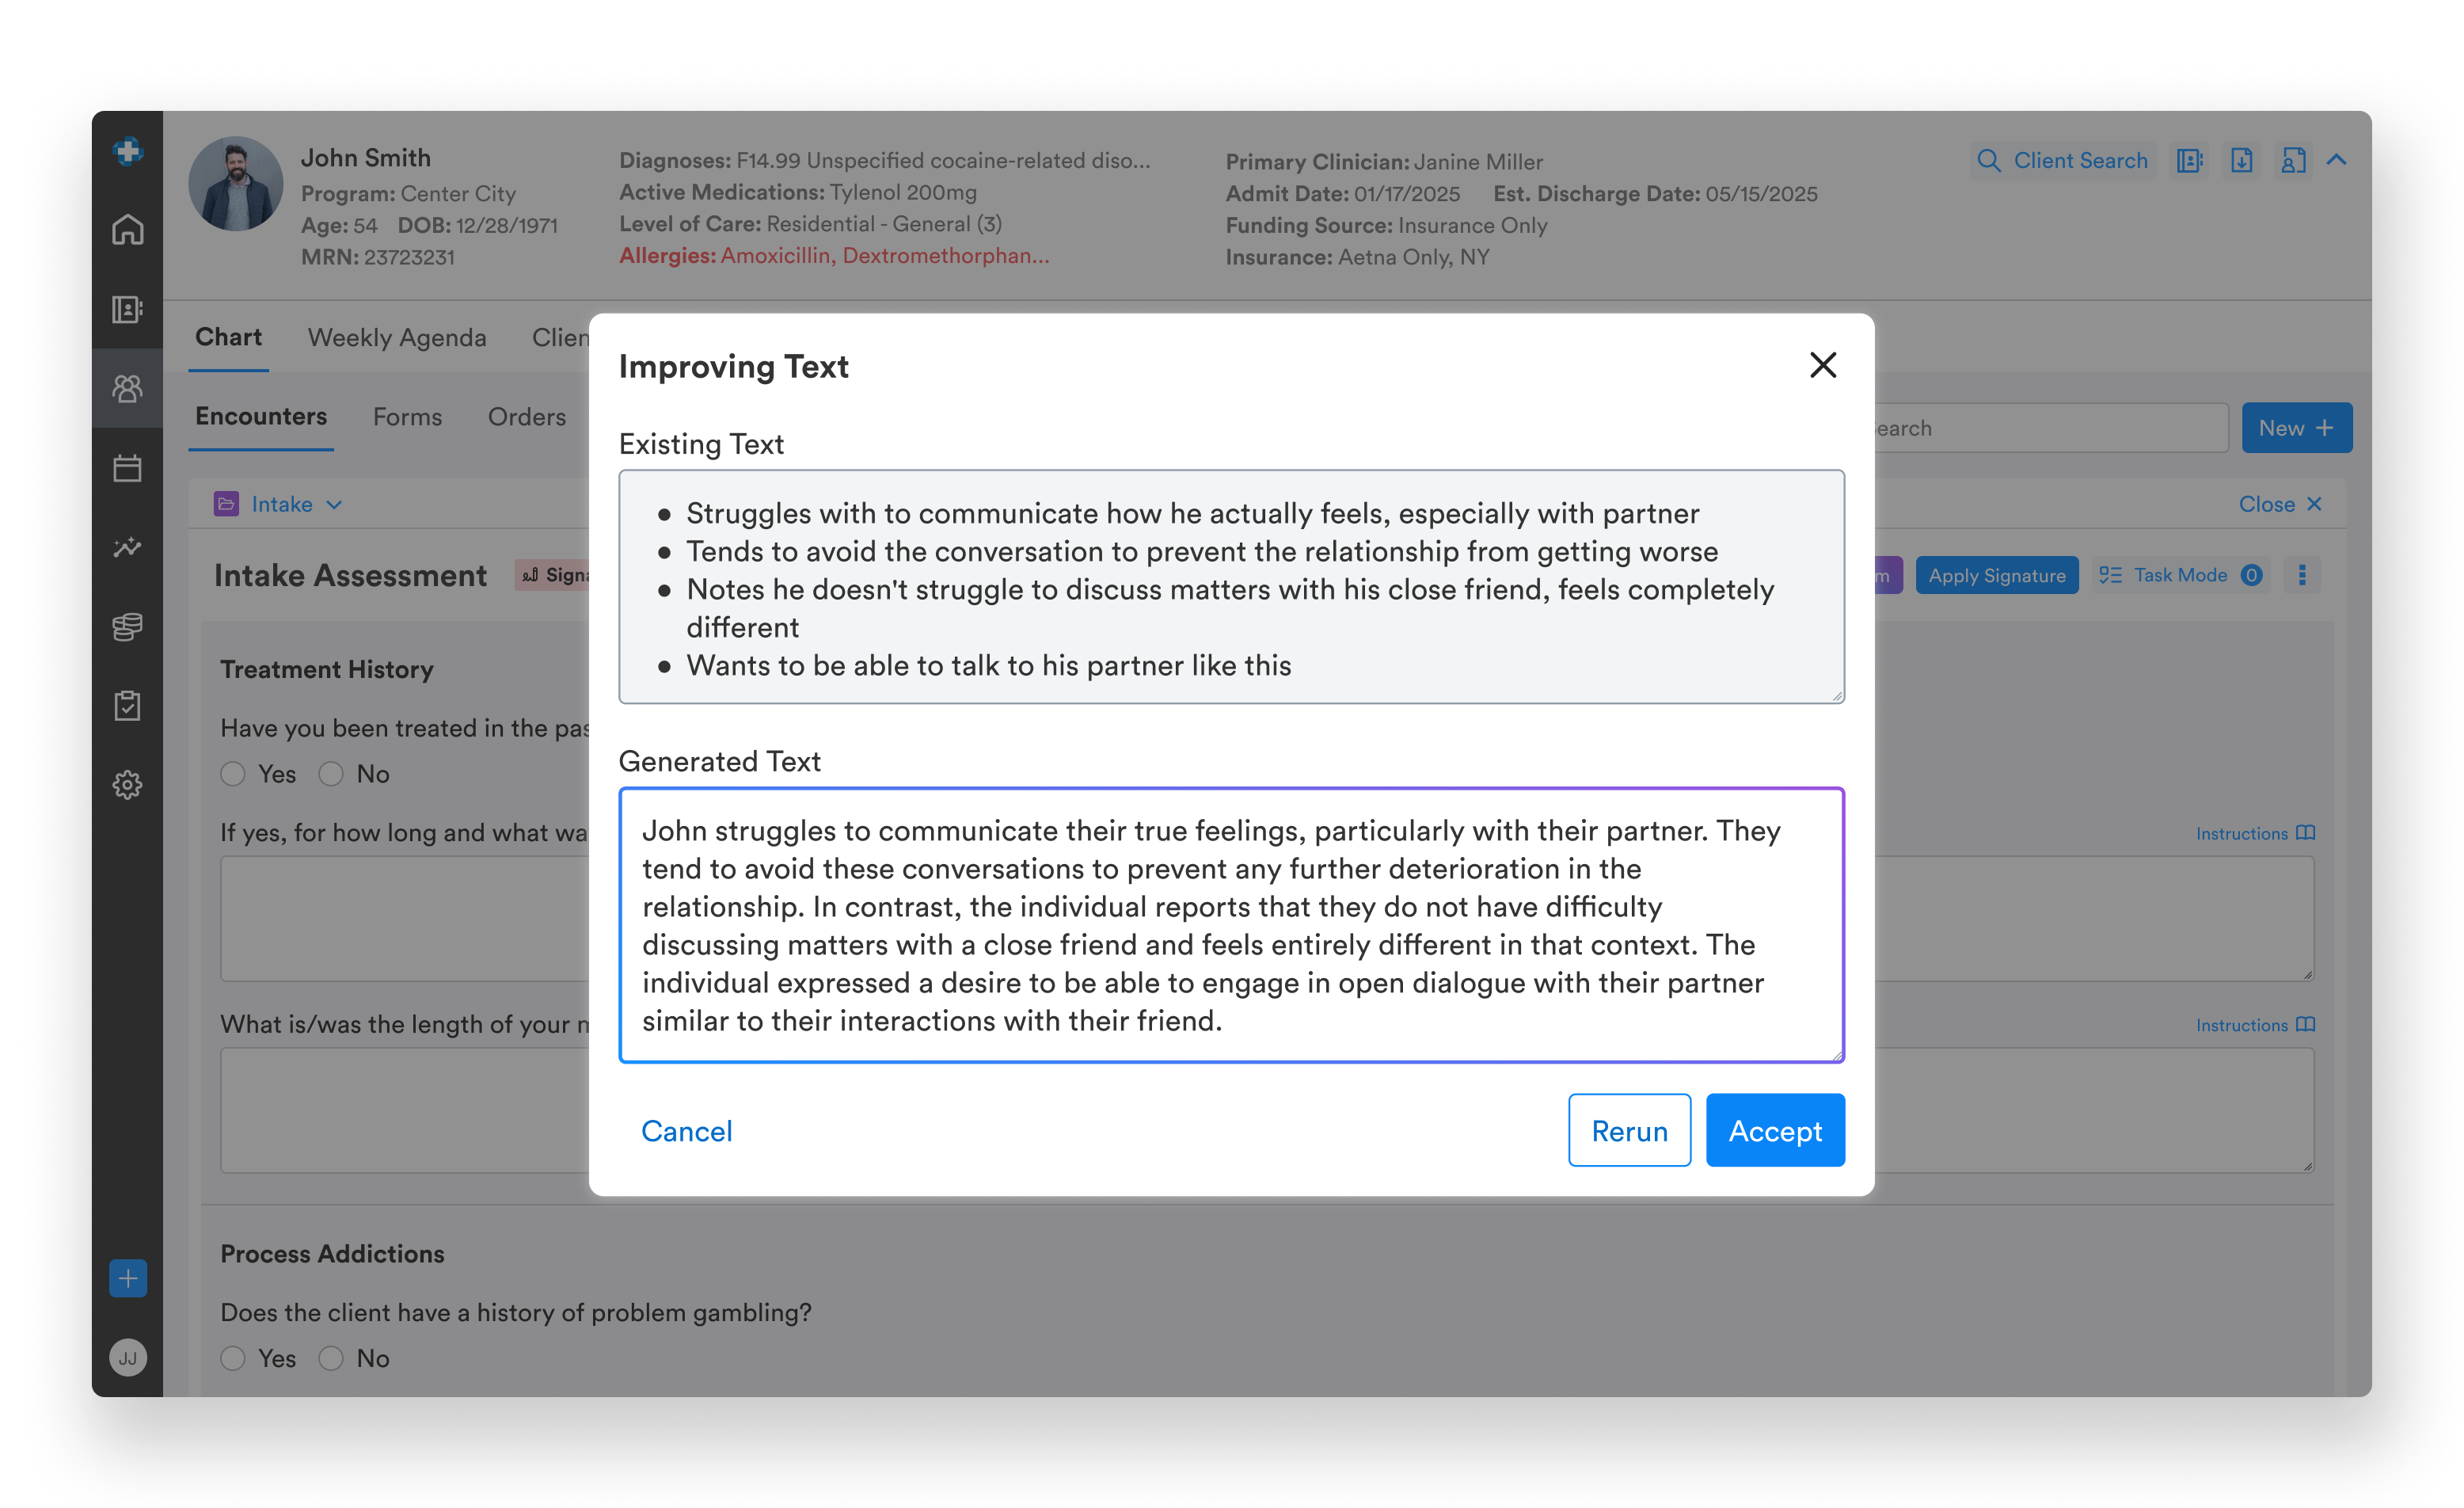This screenshot has height=1508, width=2464.
Task: Open the three-dot more options menu
Action: tap(2302, 575)
